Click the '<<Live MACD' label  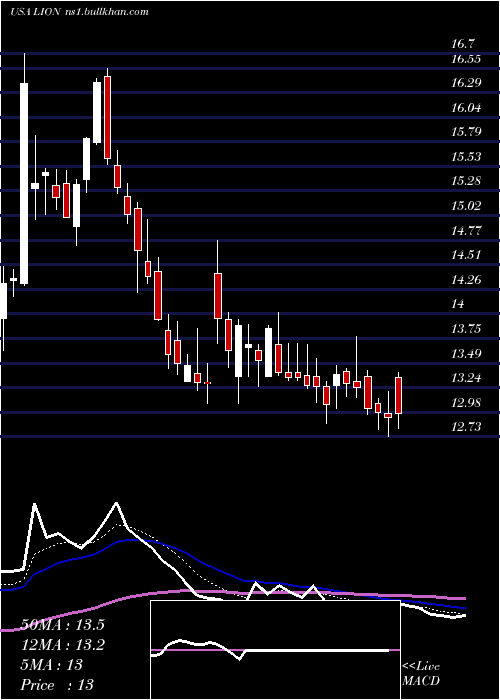coord(421,674)
